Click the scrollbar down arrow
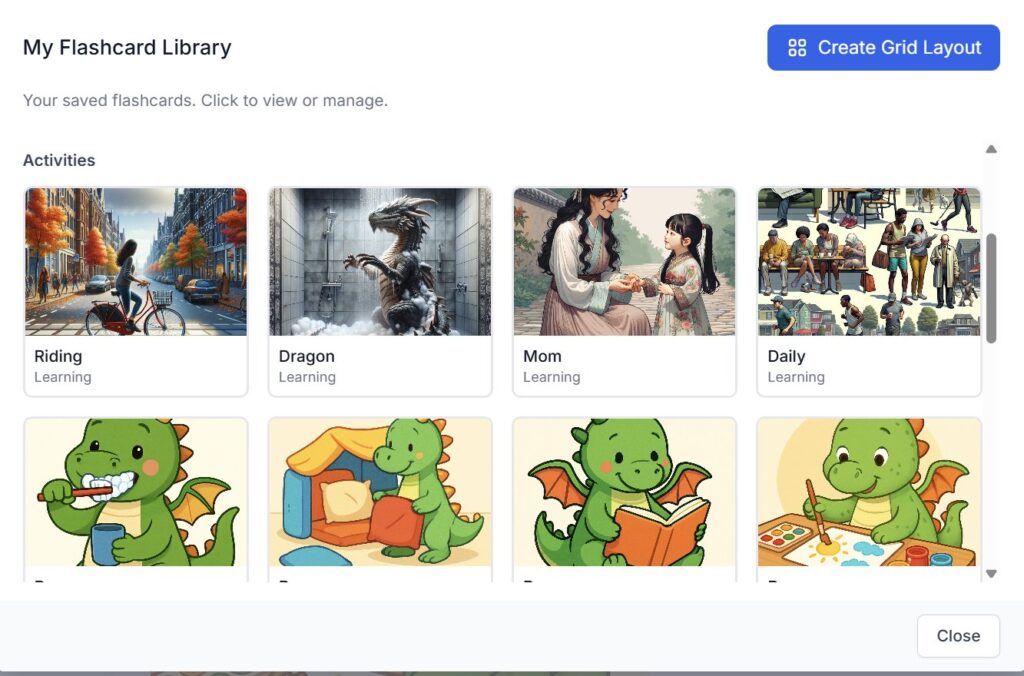 (x=990, y=573)
